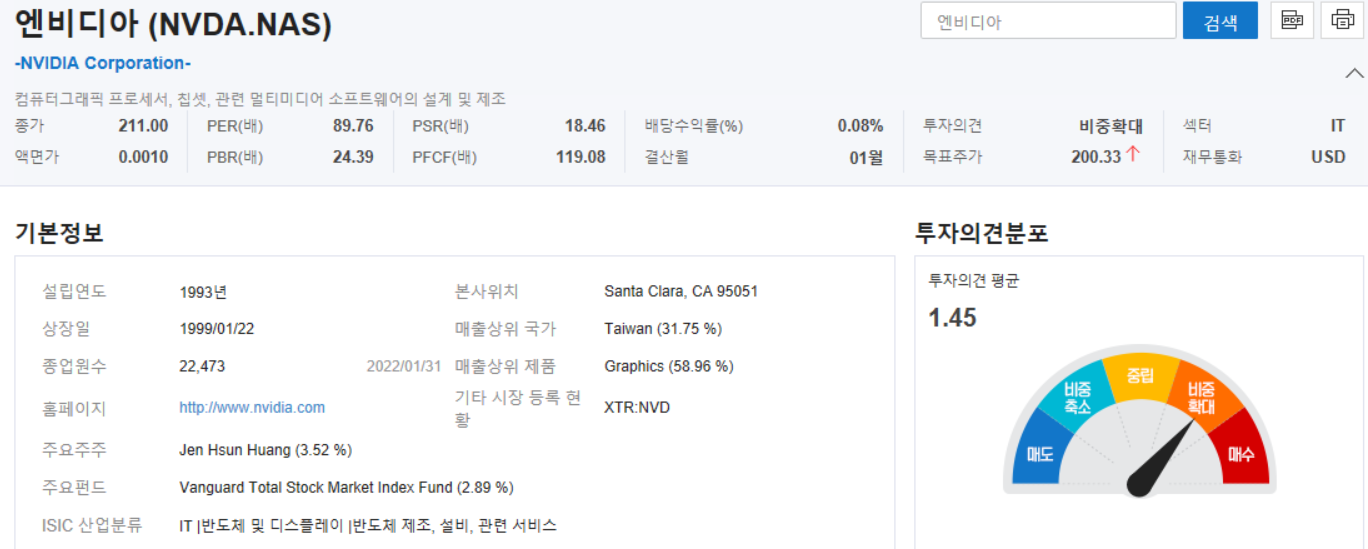Click the 주요주주 Jen Hsun Huang entry
This screenshot has height=549, width=1368.
[265, 450]
